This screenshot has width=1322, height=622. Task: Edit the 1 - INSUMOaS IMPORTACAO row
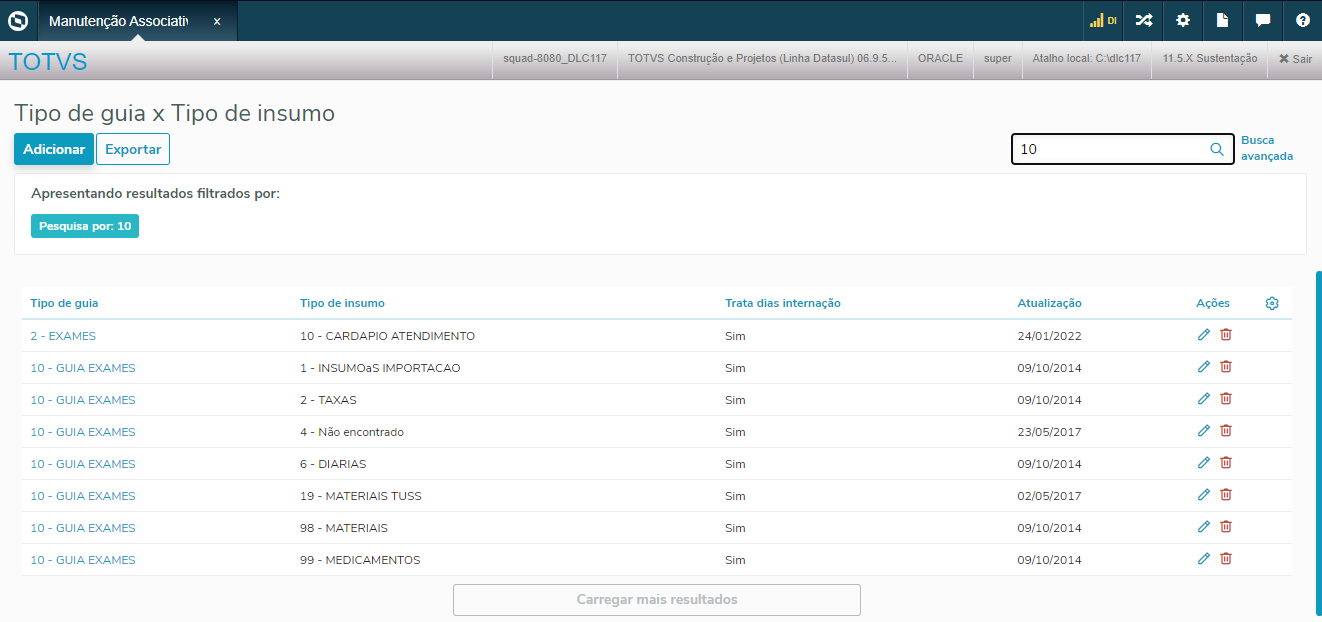coord(1204,367)
